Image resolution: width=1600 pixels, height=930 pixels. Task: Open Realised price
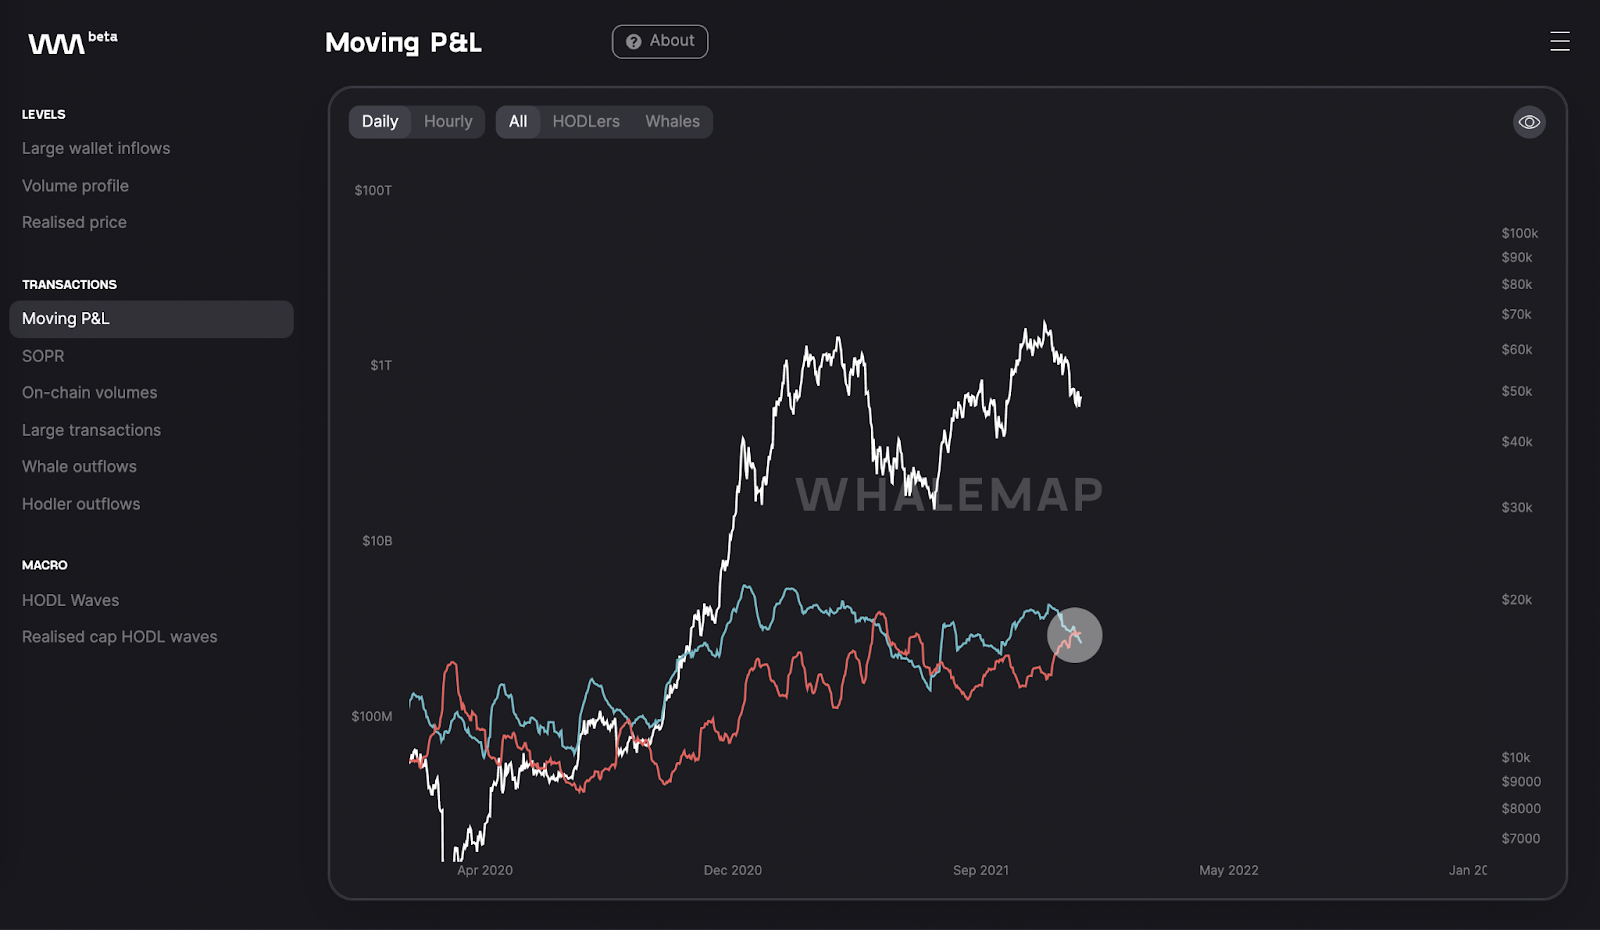tap(74, 221)
